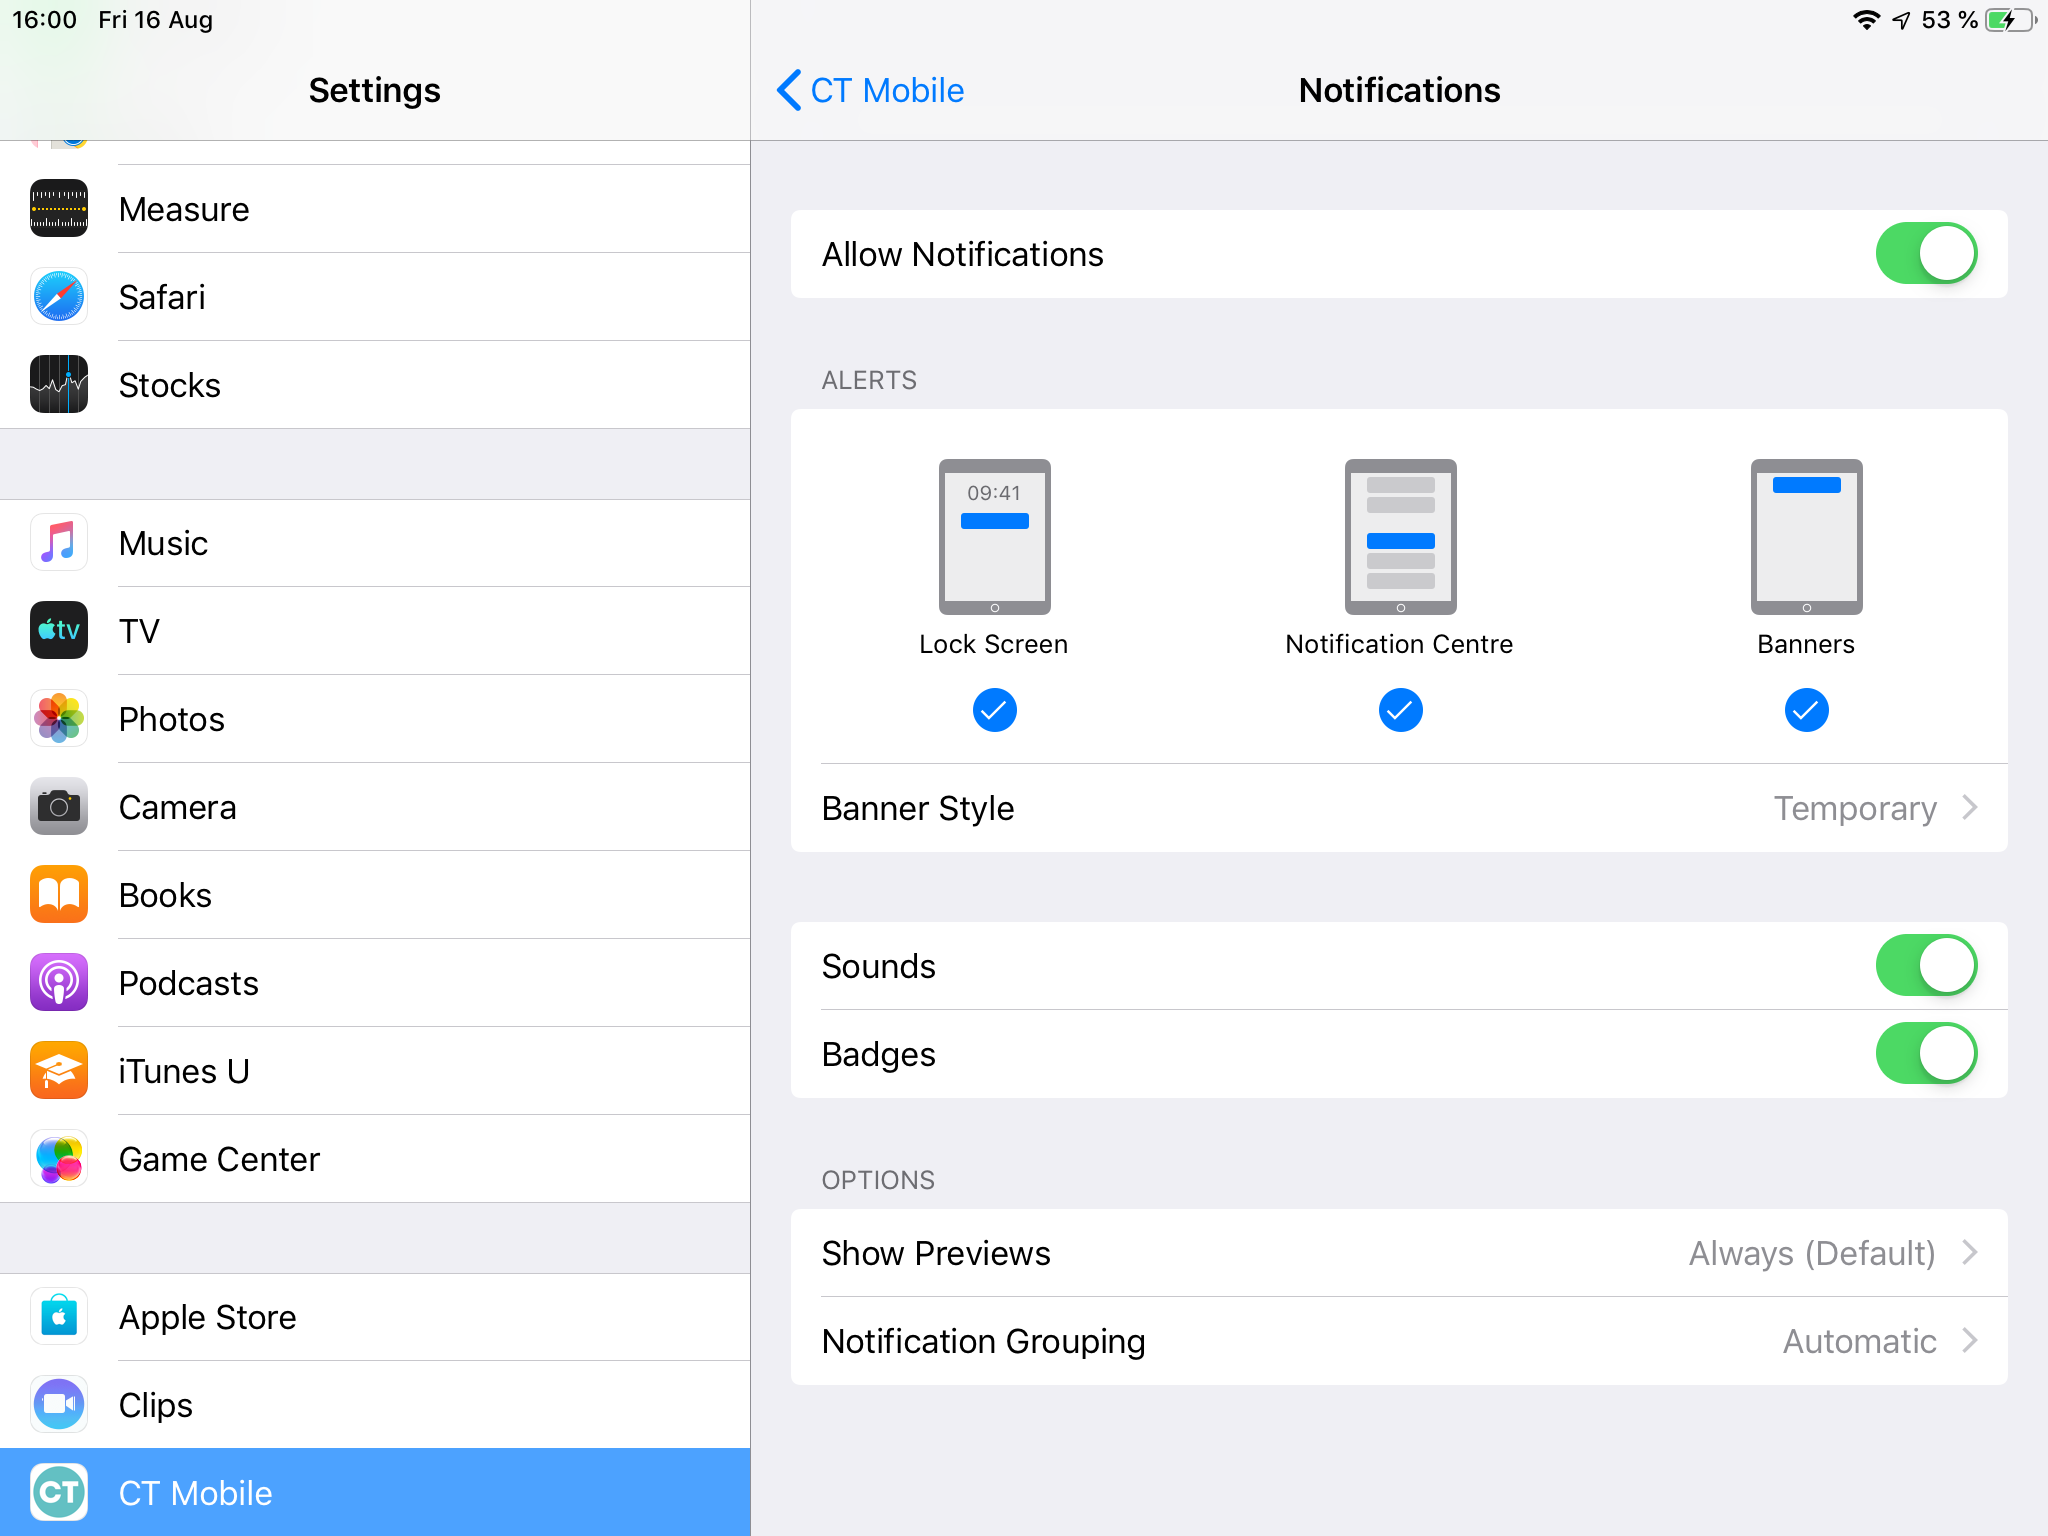This screenshot has width=2048, height=1536.
Task: Select the Music note icon
Action: [x=59, y=543]
